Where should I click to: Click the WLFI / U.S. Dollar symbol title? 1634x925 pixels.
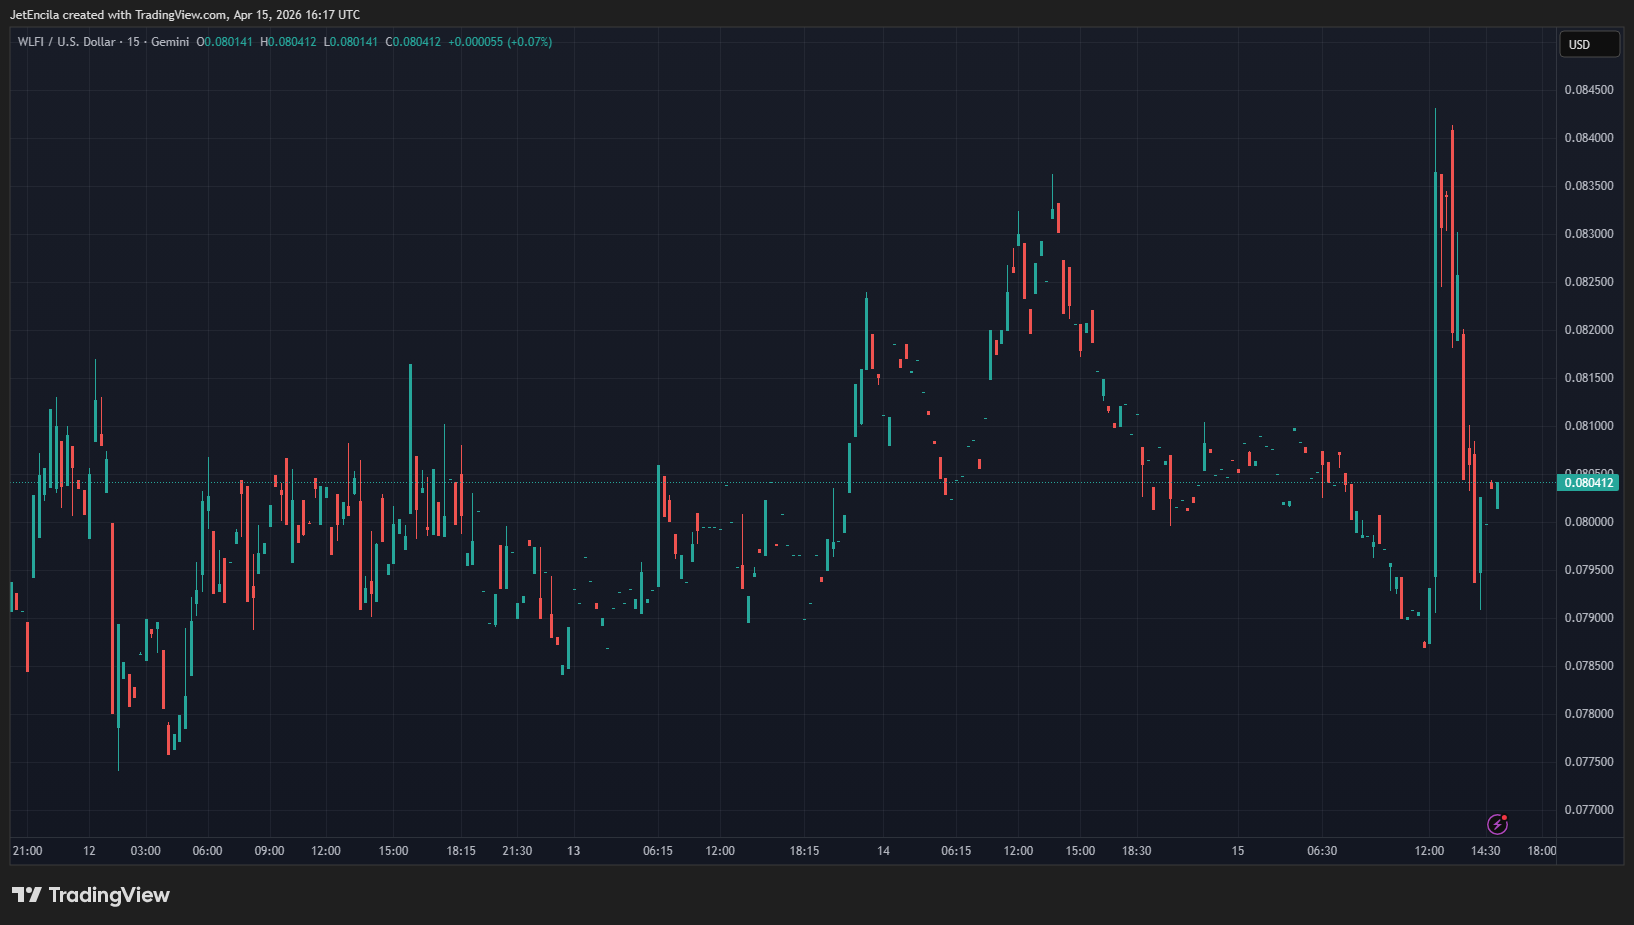pyautogui.click(x=66, y=42)
